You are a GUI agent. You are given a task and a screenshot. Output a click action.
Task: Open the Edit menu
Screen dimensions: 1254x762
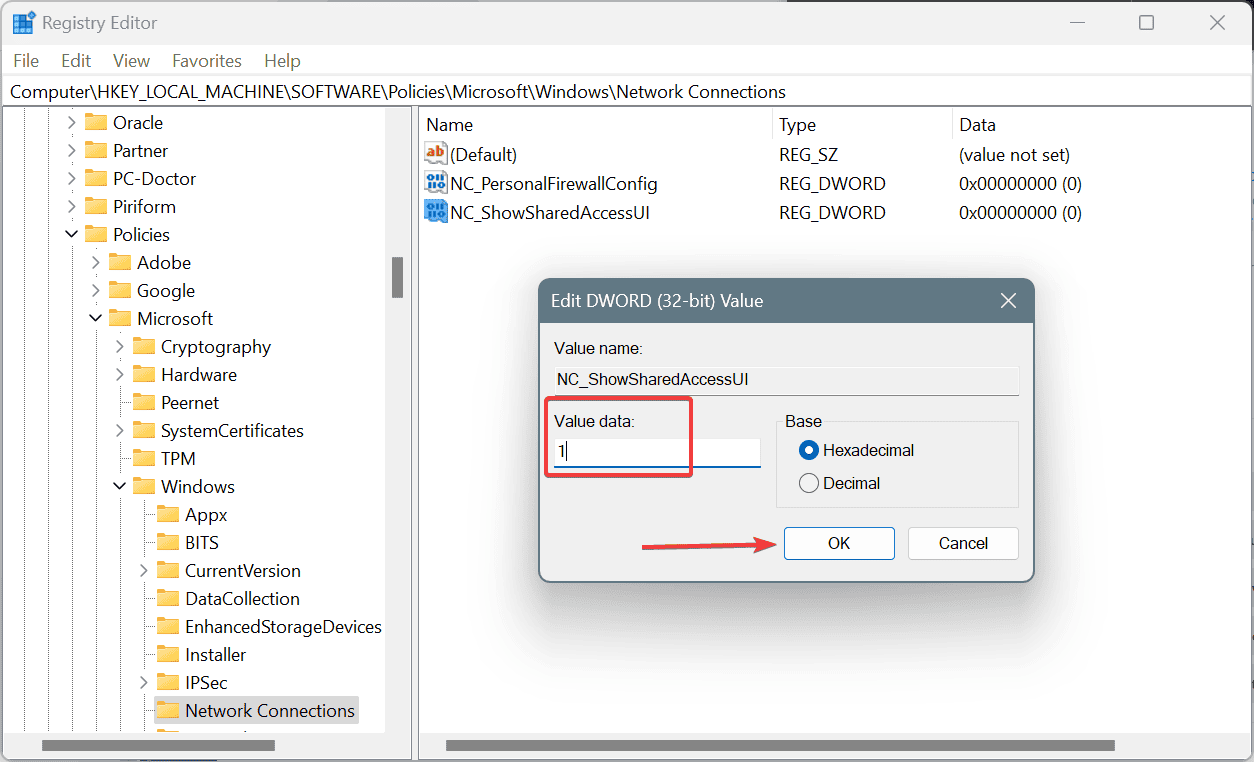[76, 61]
